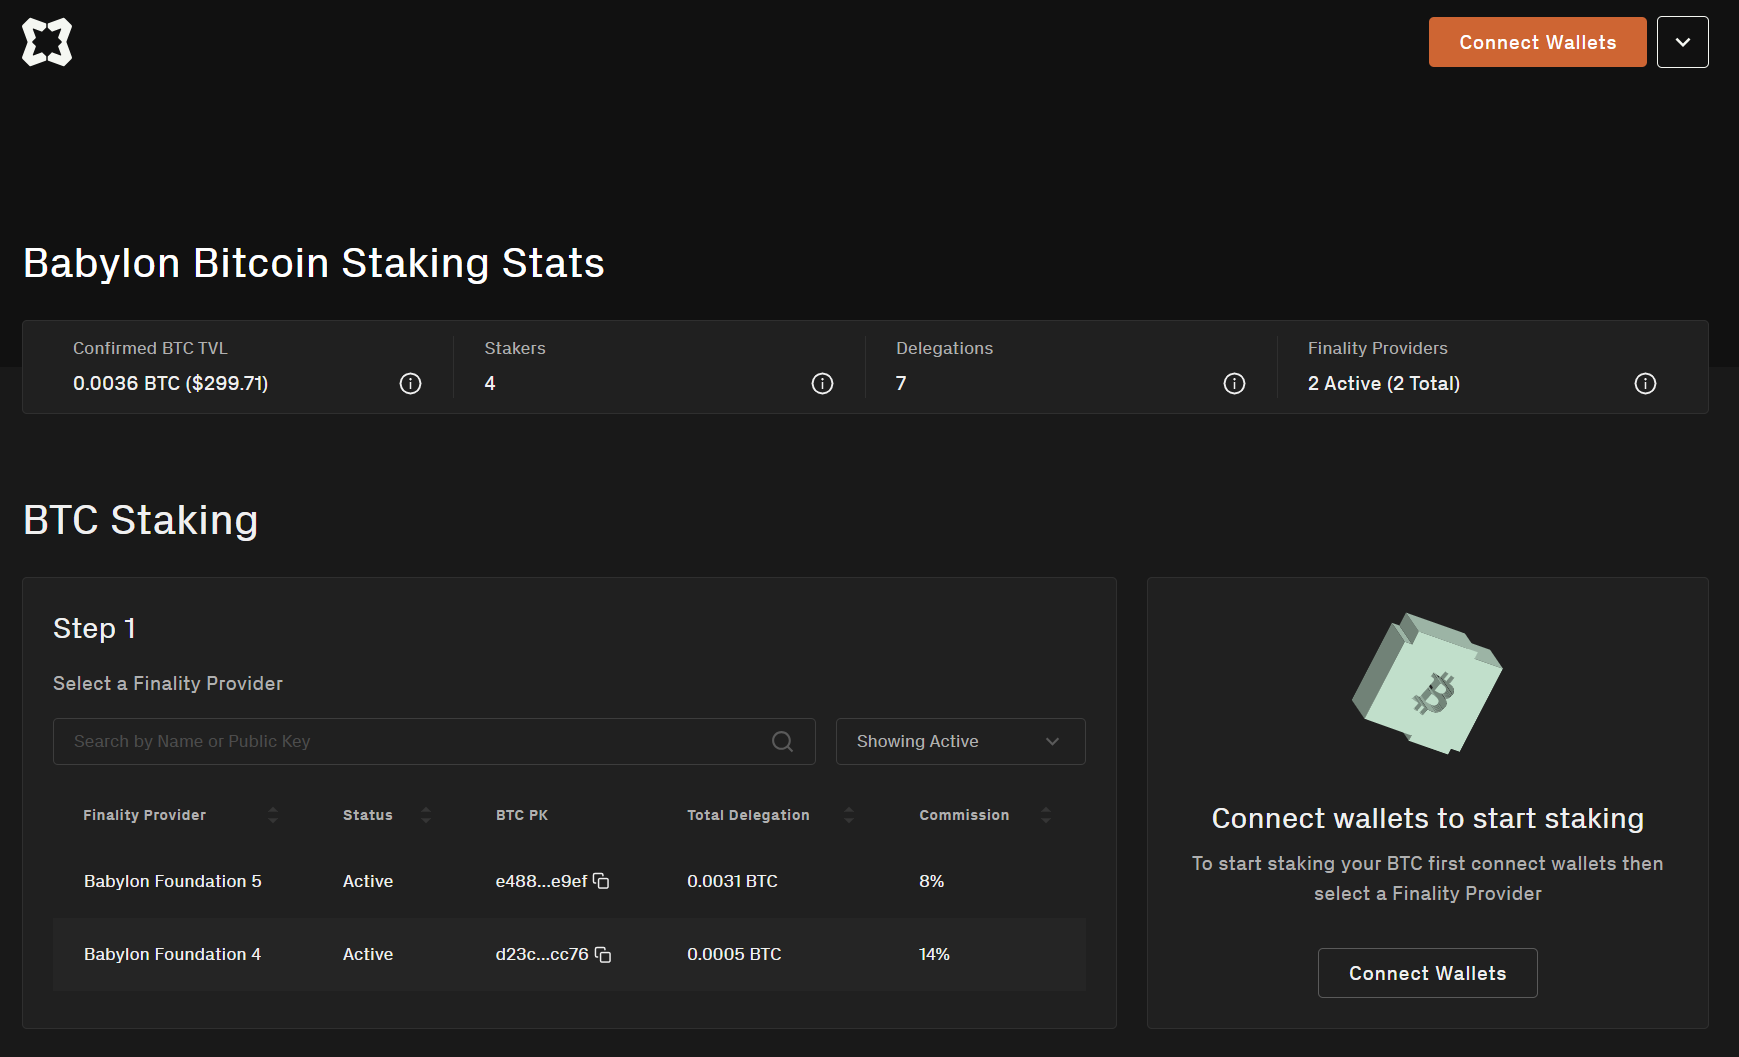Click the 0.0005 BTC delegation value

click(x=734, y=954)
